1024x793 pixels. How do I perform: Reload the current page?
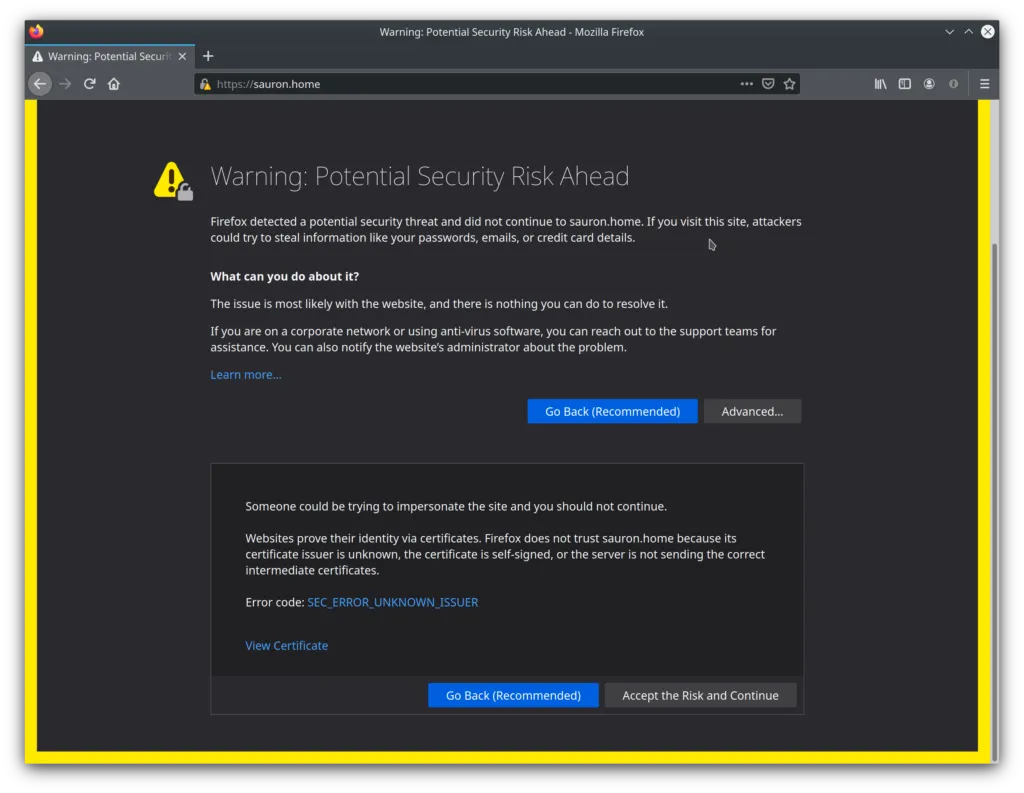click(x=89, y=84)
